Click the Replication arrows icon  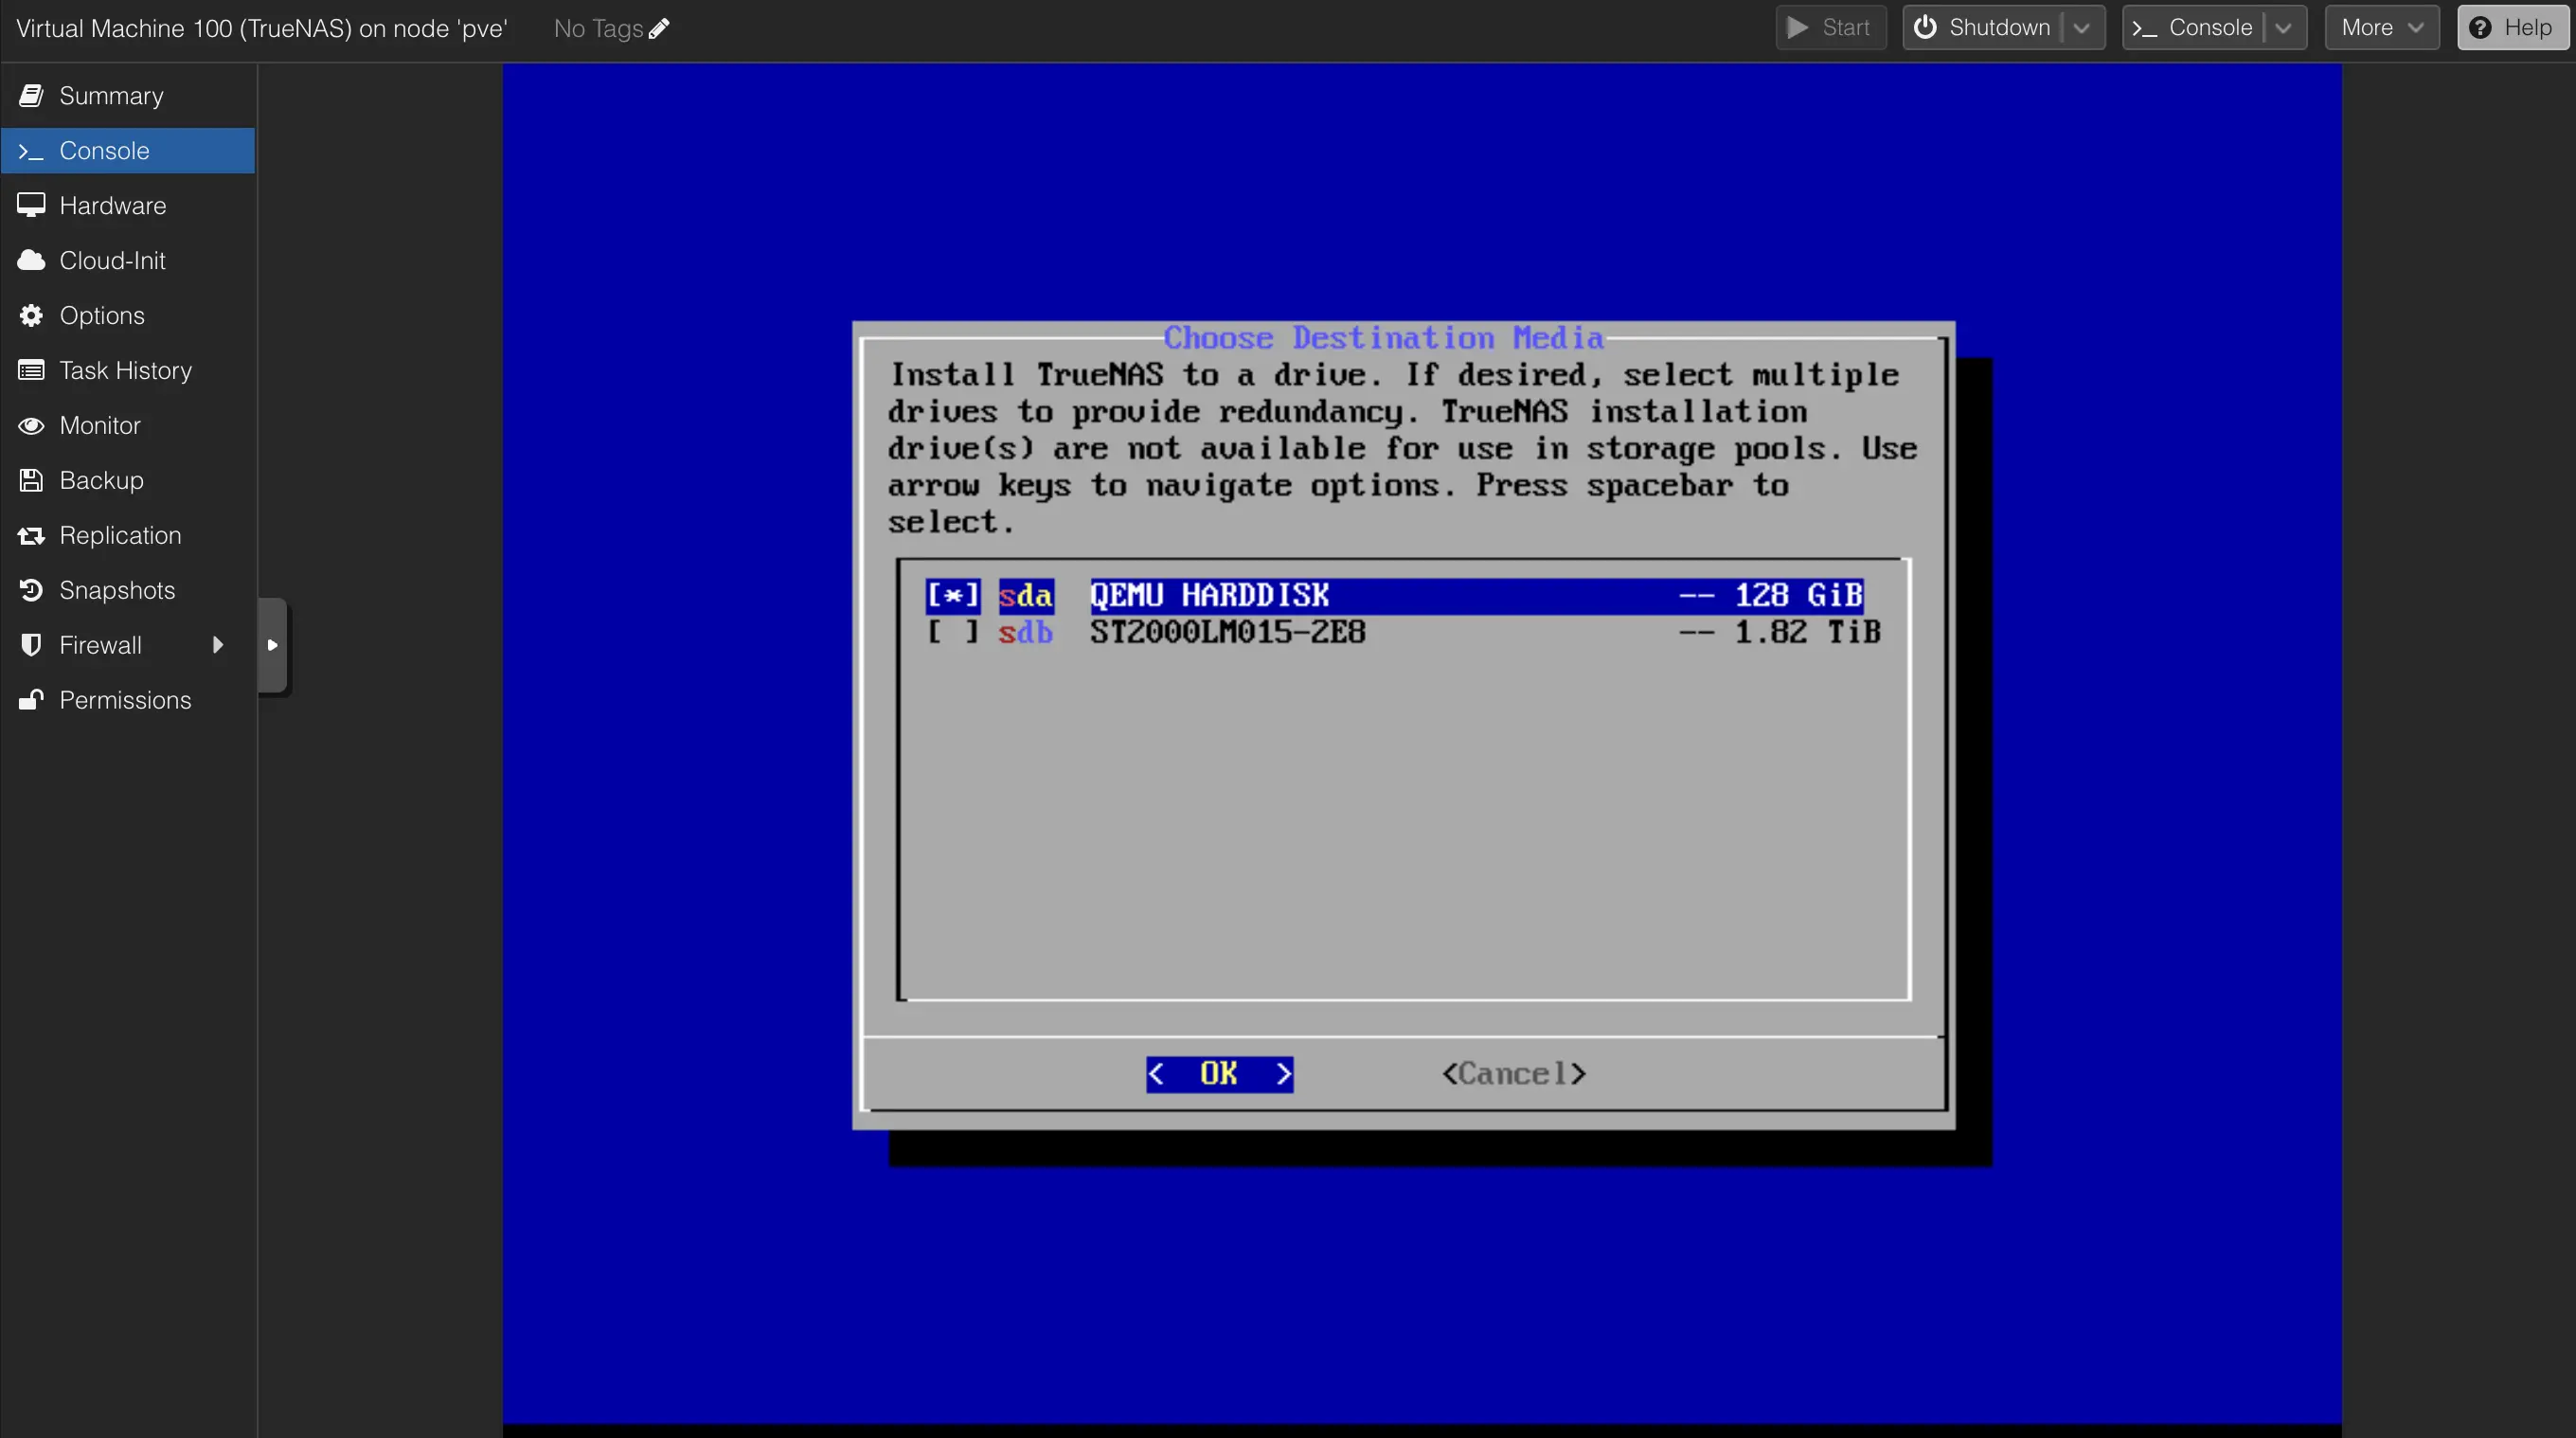(x=31, y=536)
